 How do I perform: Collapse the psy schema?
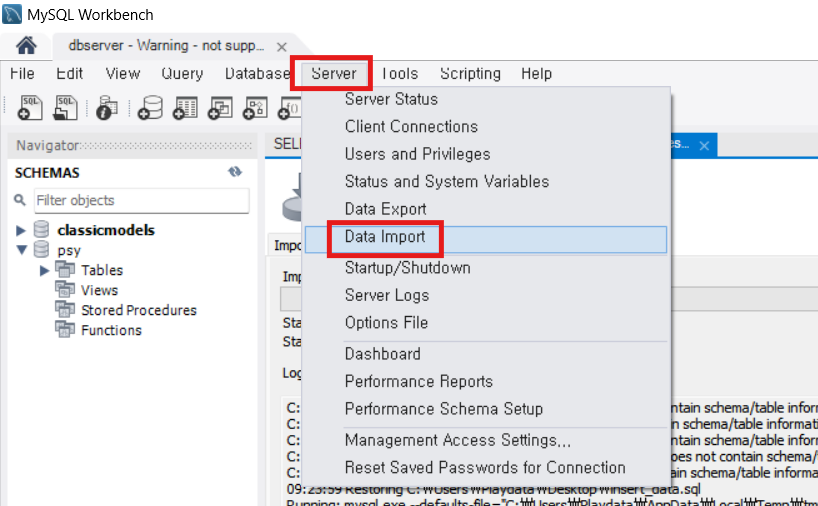pos(21,250)
